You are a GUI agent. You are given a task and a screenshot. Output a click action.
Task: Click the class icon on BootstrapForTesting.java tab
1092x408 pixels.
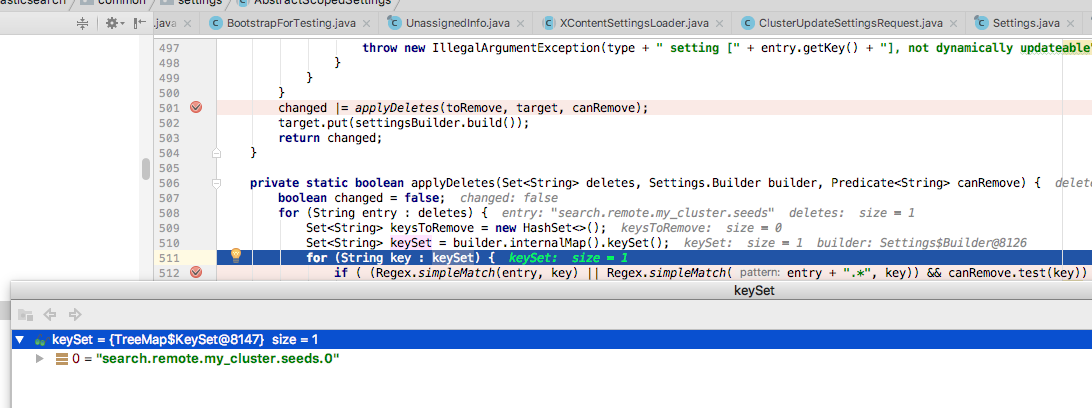[x=217, y=24]
